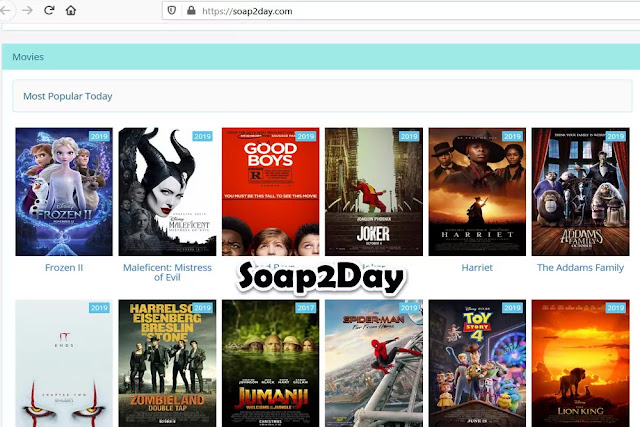Viewport: 640px width, 427px height.
Task: Click the browser forward arrow
Action: tap(27, 10)
